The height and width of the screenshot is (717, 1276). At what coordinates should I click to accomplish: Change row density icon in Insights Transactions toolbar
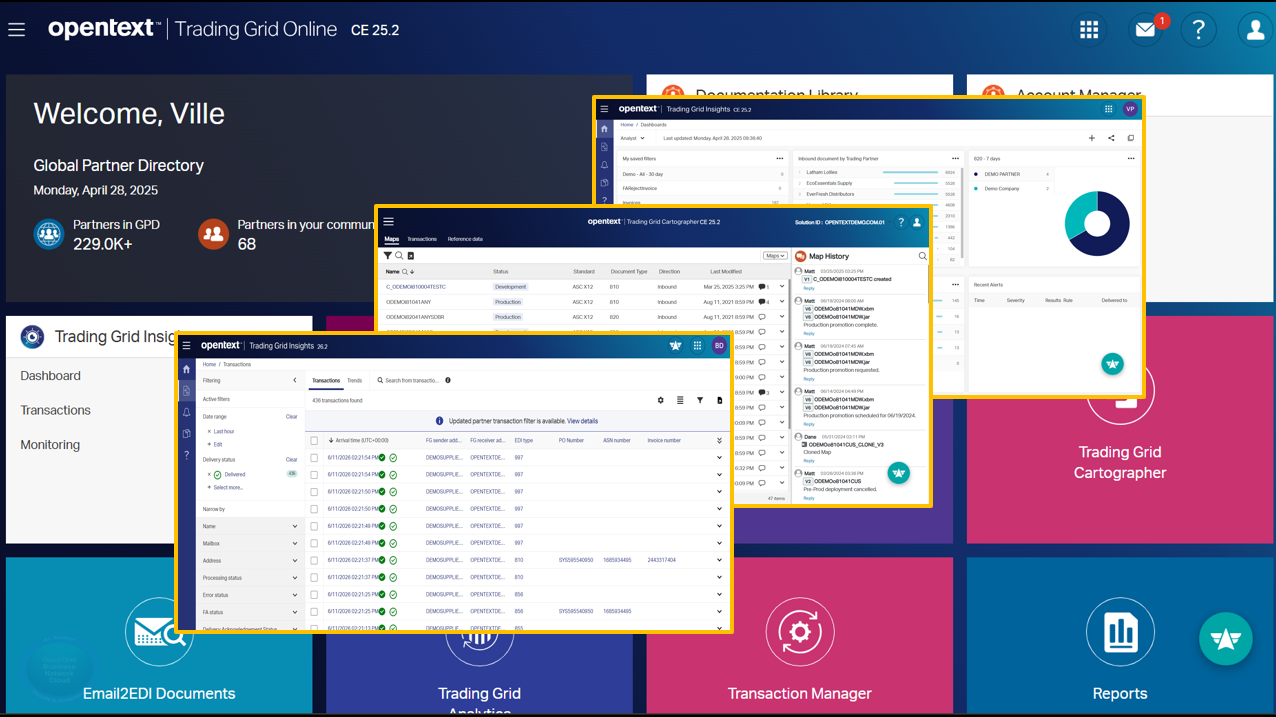pyautogui.click(x=680, y=401)
